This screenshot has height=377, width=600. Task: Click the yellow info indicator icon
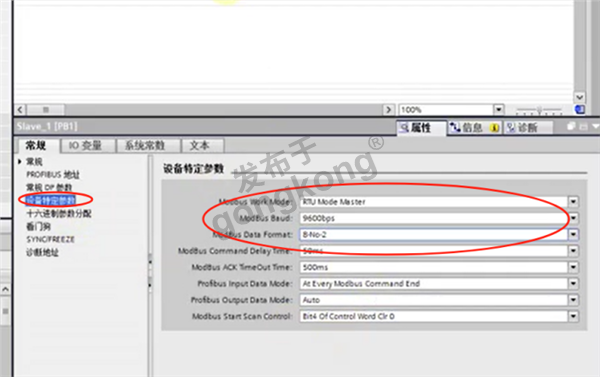(x=494, y=128)
